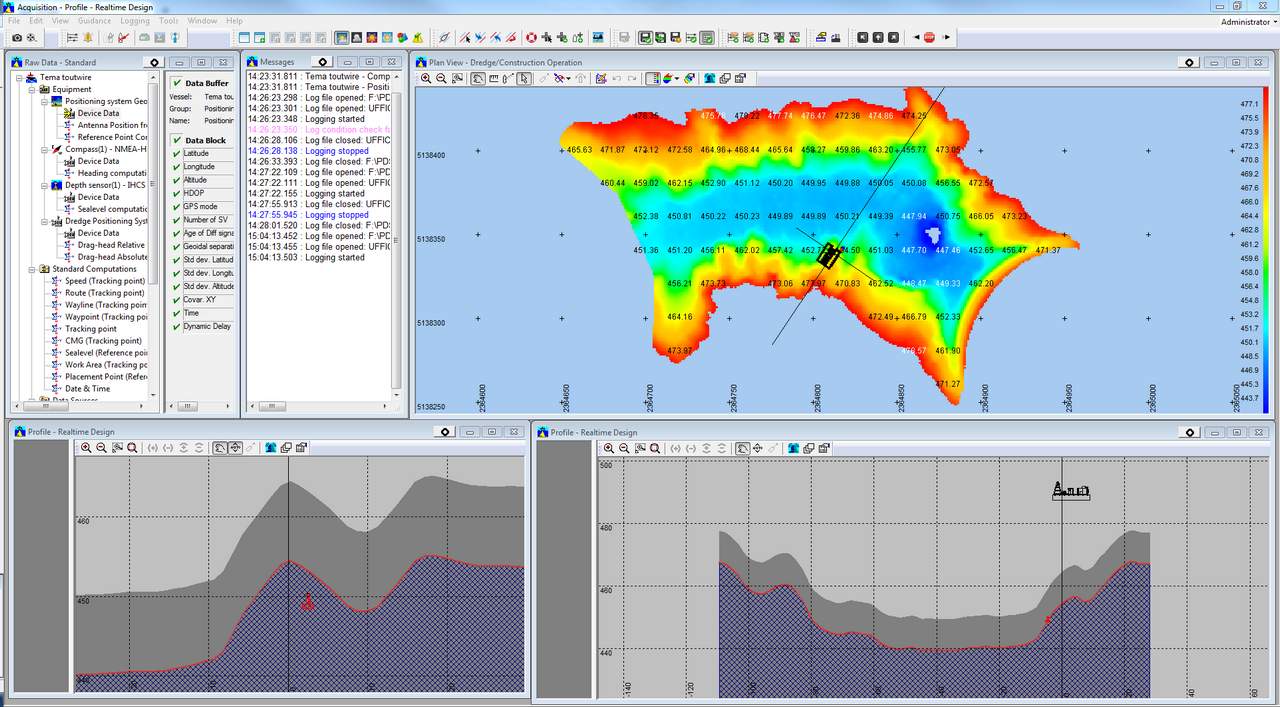Zoom out on the left Profile view
This screenshot has width=1280, height=707.
pyautogui.click(x=101, y=448)
